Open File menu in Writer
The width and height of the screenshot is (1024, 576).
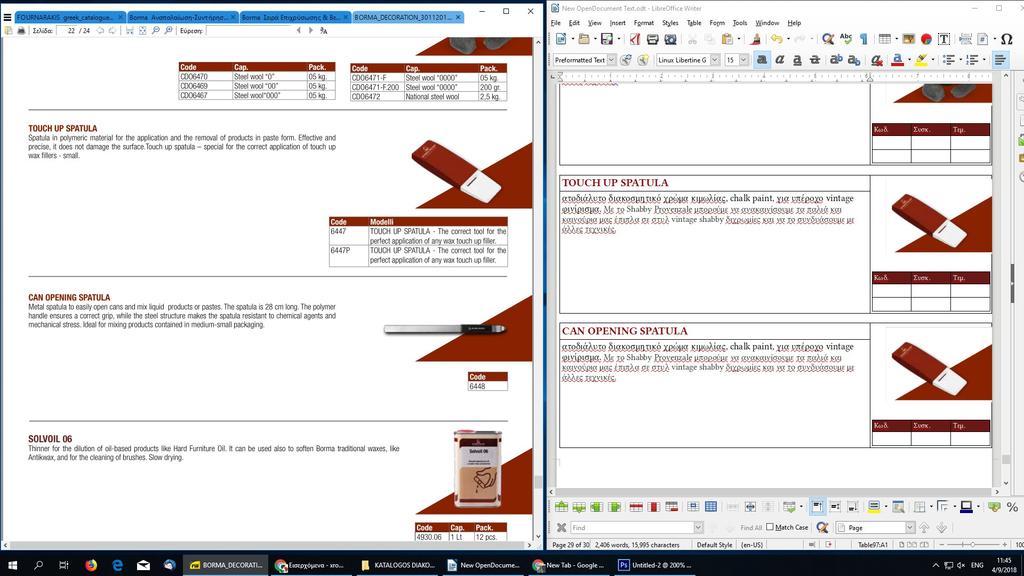[556, 23]
